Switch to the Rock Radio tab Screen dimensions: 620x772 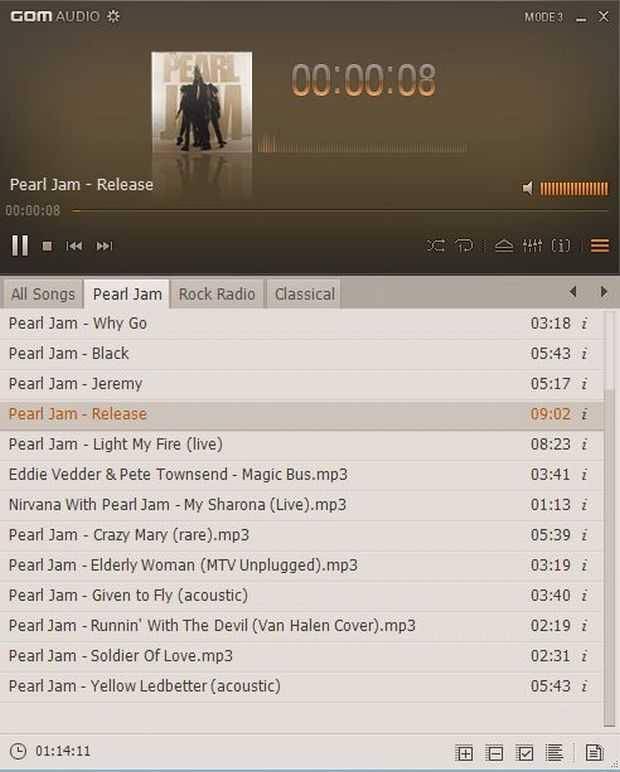pyautogui.click(x=217, y=294)
